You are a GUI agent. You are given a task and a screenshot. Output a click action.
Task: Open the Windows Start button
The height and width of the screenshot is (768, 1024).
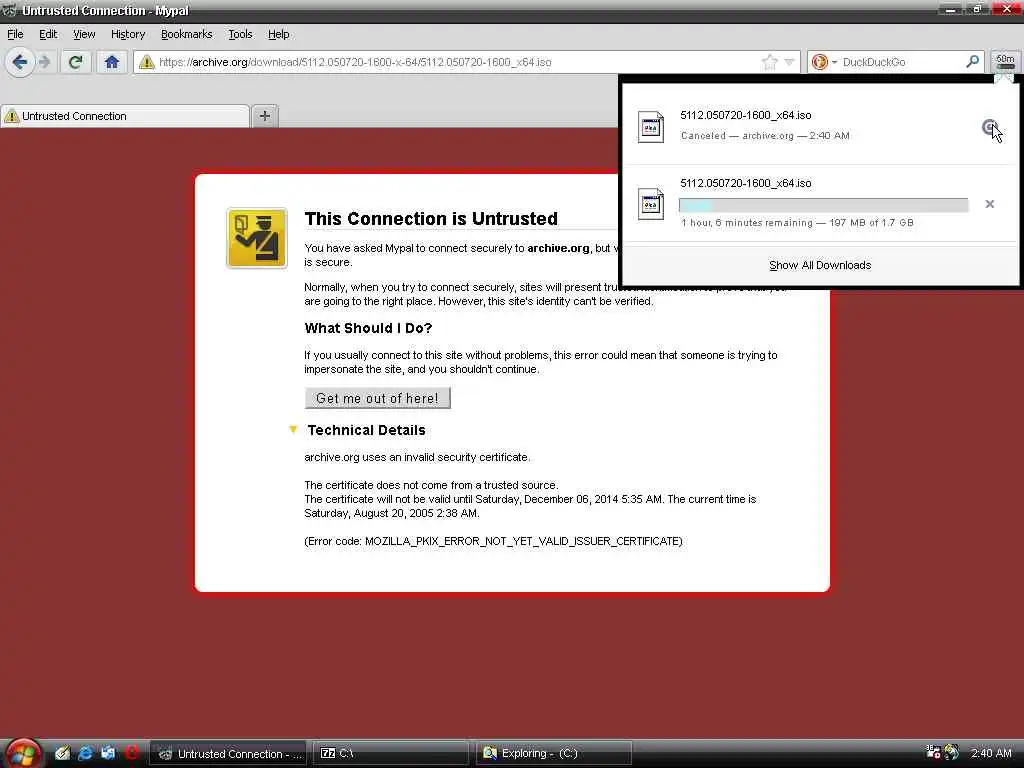click(x=24, y=754)
